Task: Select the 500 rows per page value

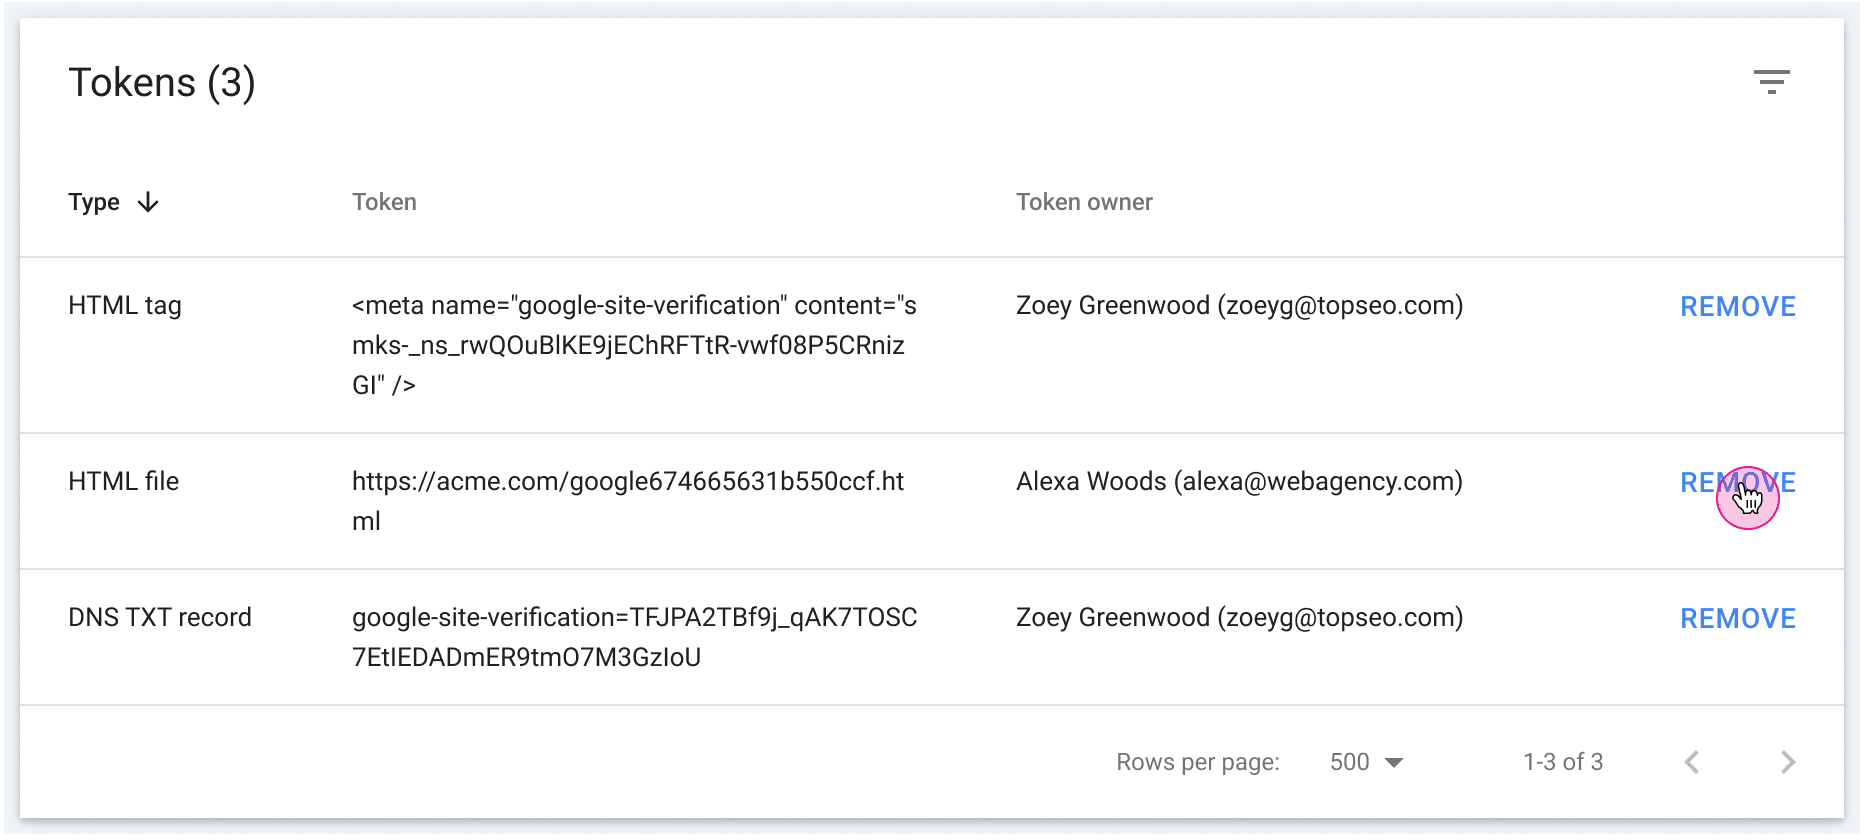Action: (1349, 762)
